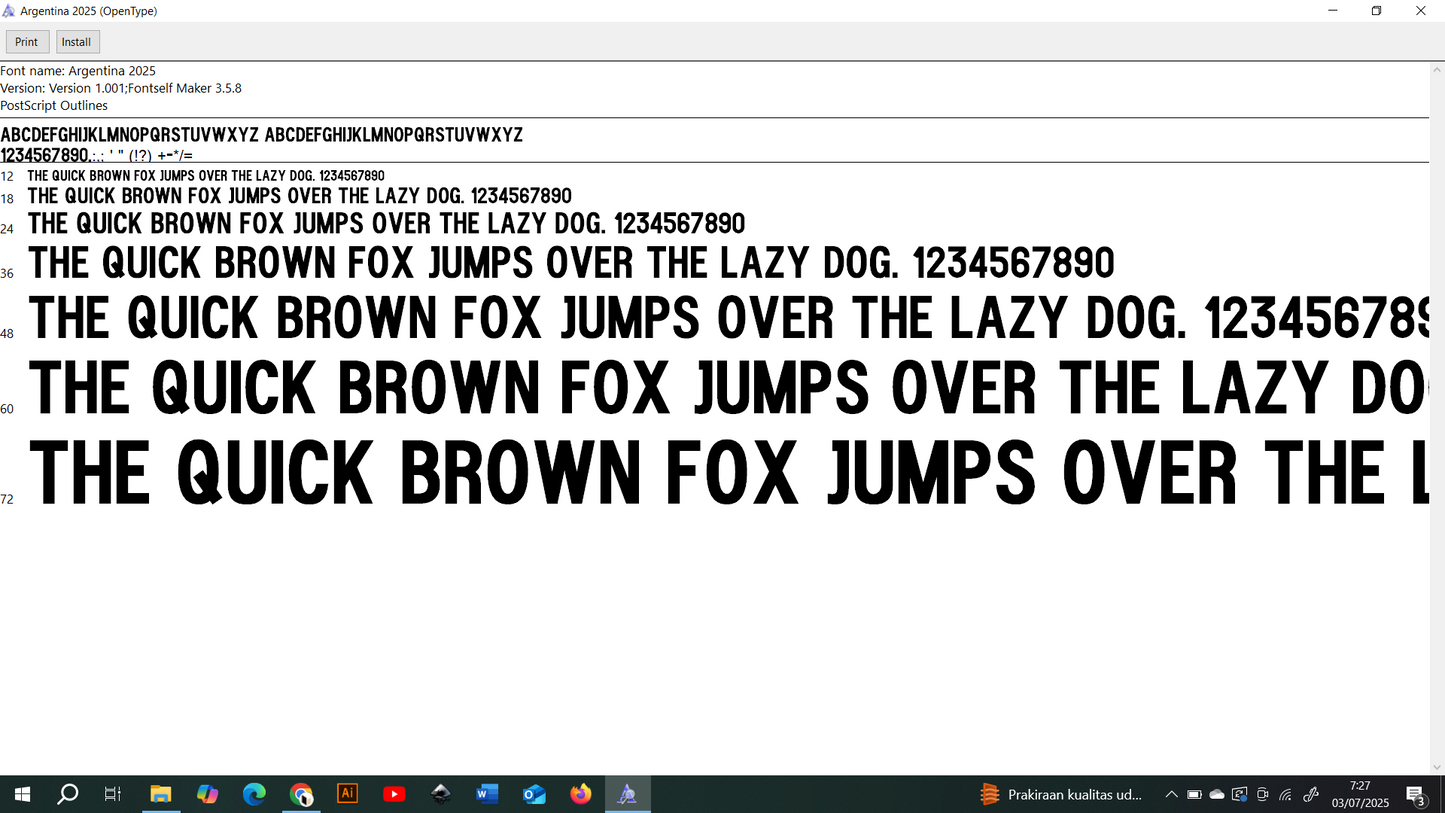Screen dimensions: 1445x813
Task: Open Copilot from the taskbar
Action: coord(208,794)
